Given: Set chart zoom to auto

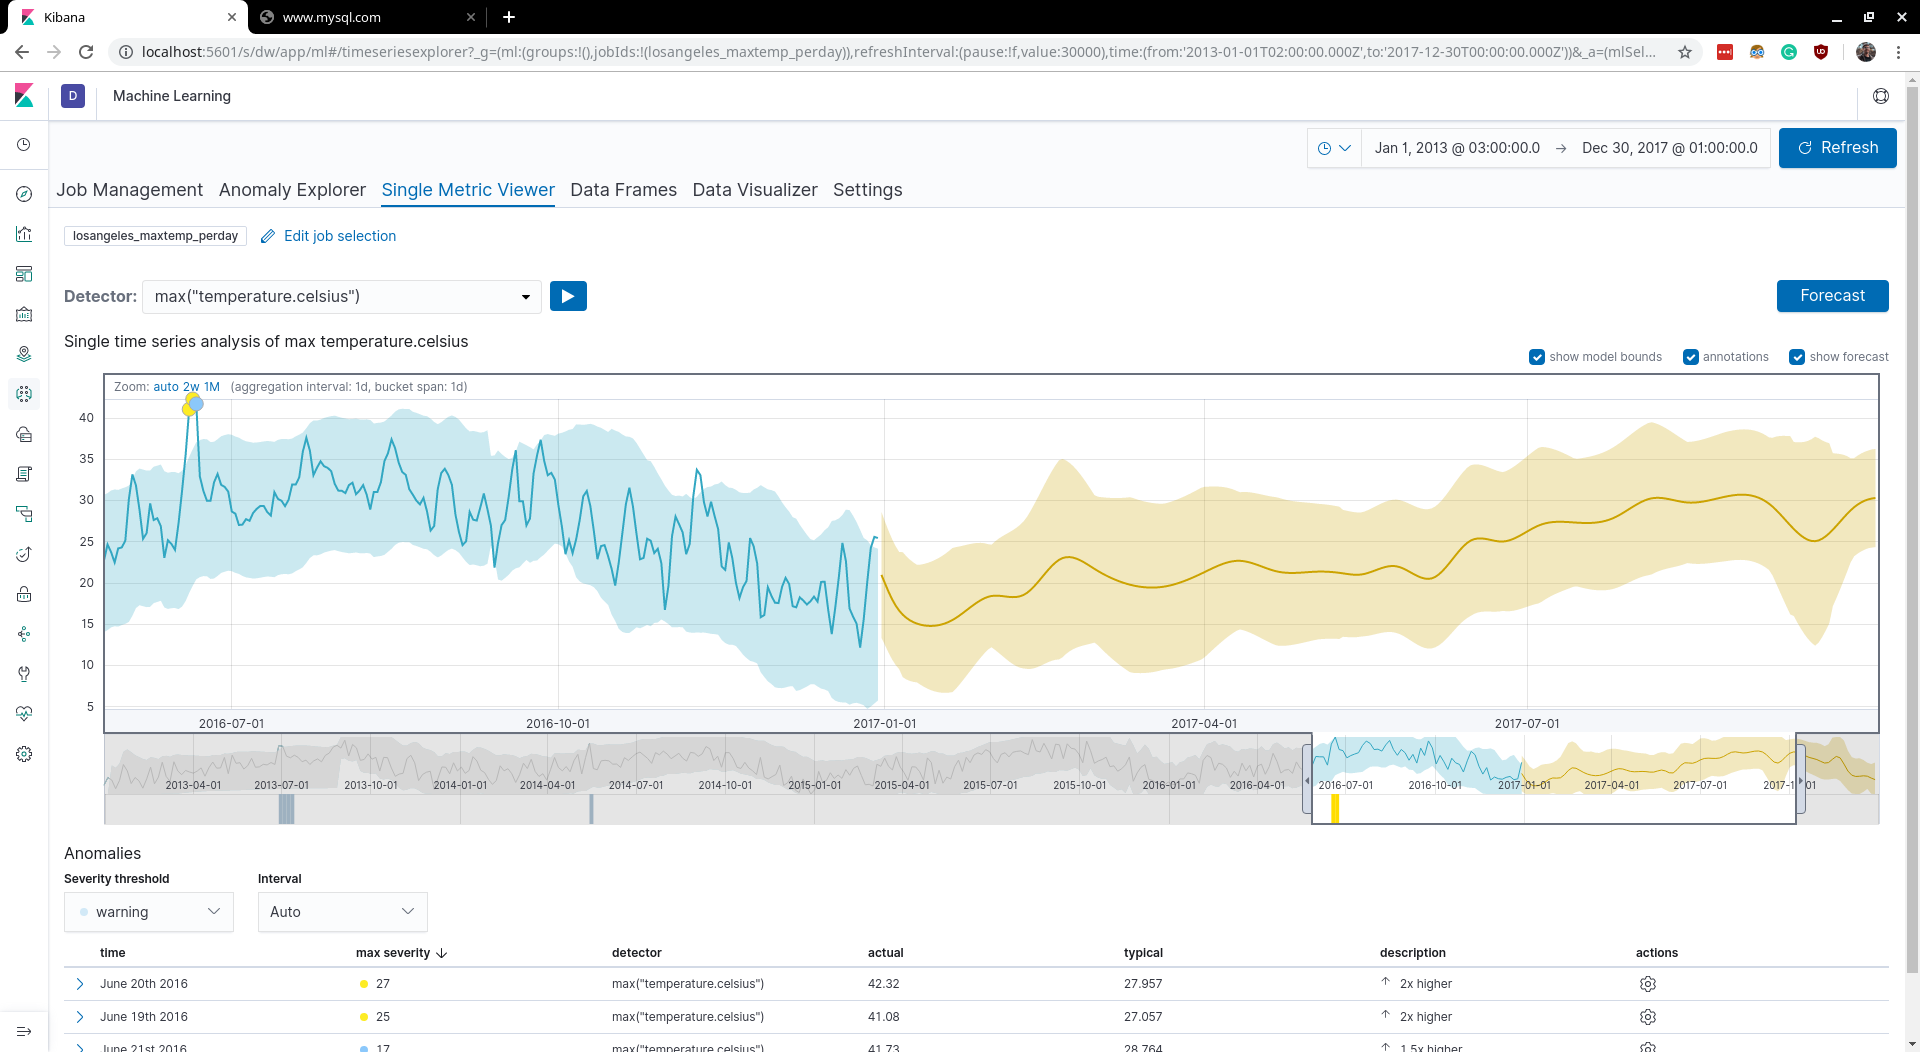Looking at the screenshot, I should point(166,387).
